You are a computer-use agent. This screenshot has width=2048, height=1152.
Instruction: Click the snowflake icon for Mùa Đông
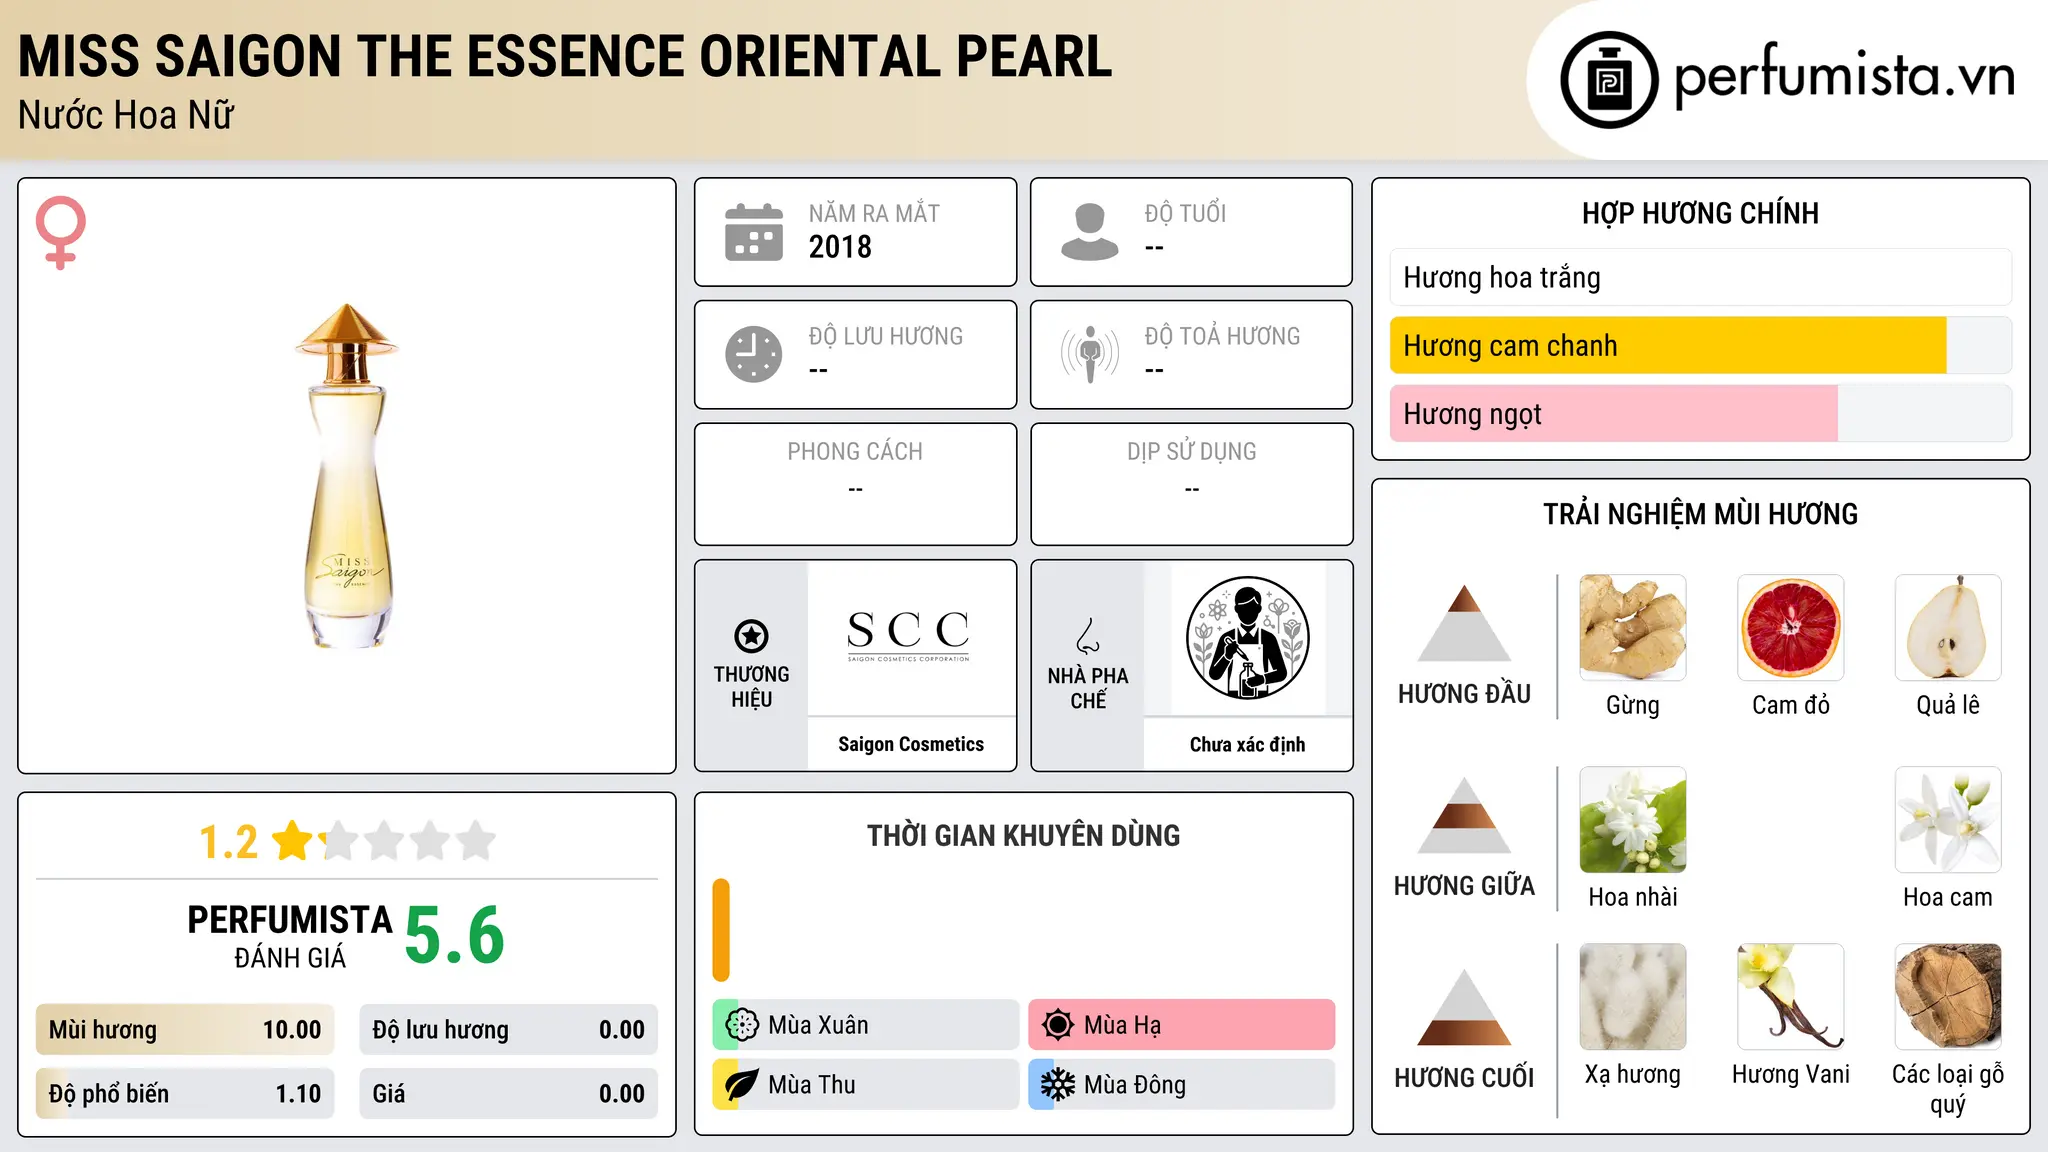point(1058,1085)
